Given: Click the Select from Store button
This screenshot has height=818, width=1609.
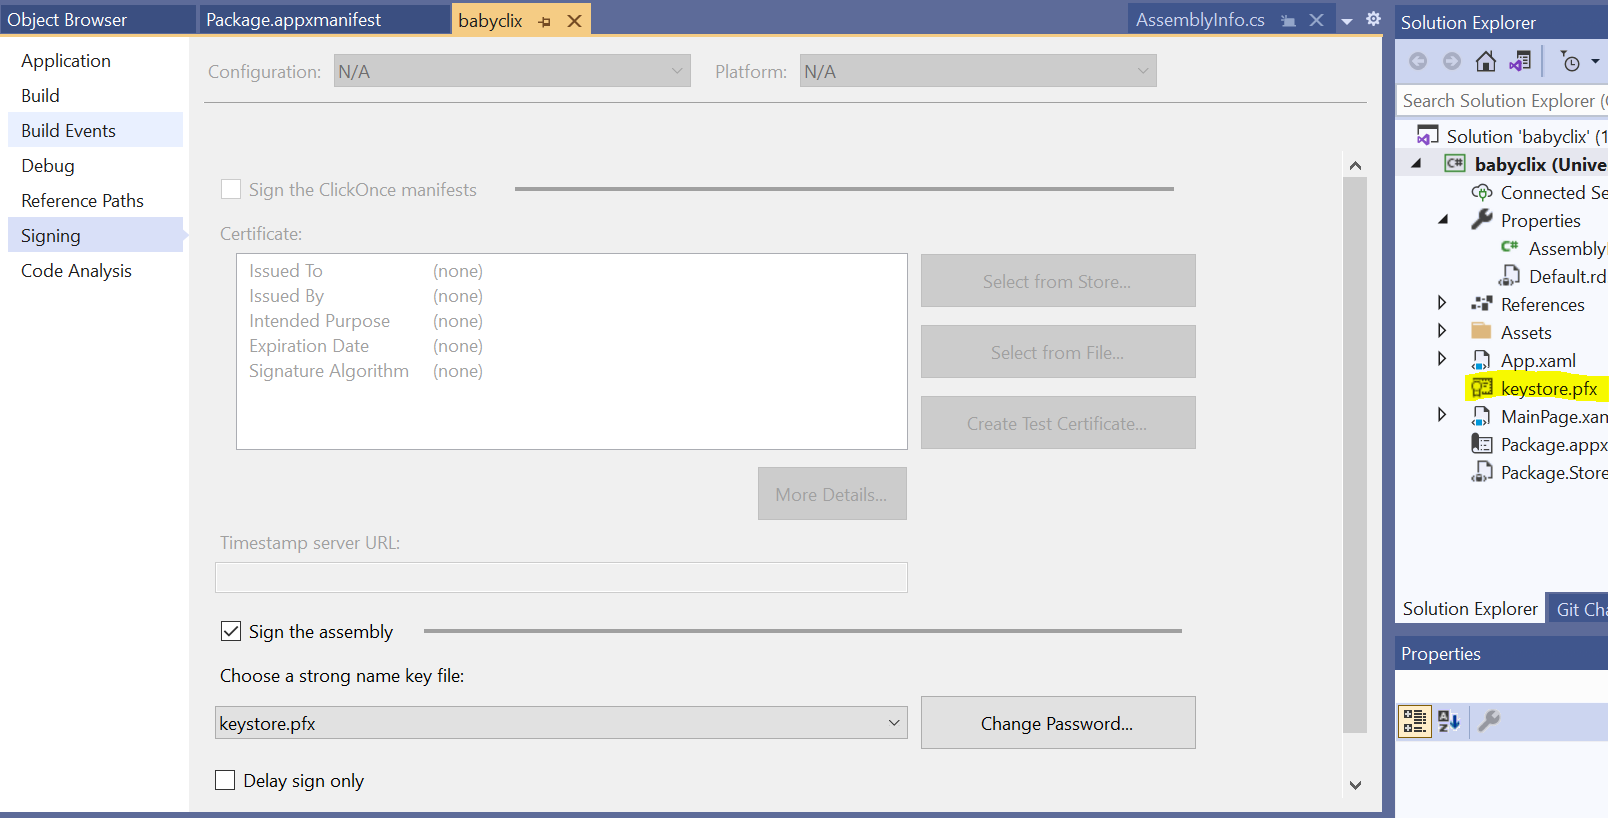Looking at the screenshot, I should pyautogui.click(x=1058, y=281).
